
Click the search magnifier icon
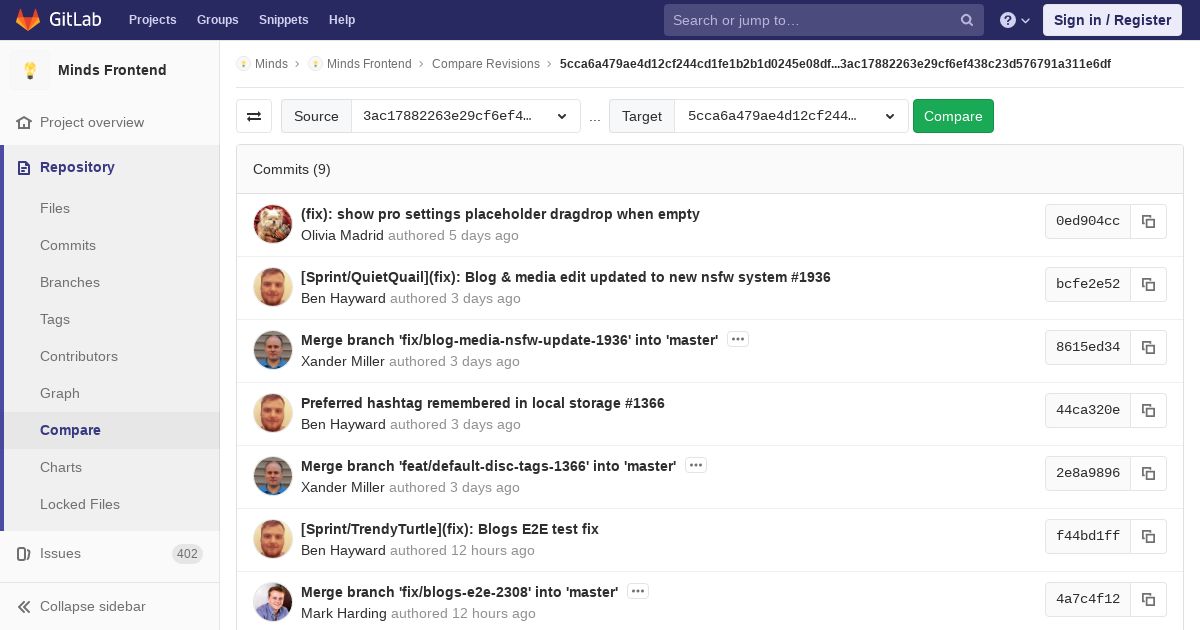pos(967,20)
